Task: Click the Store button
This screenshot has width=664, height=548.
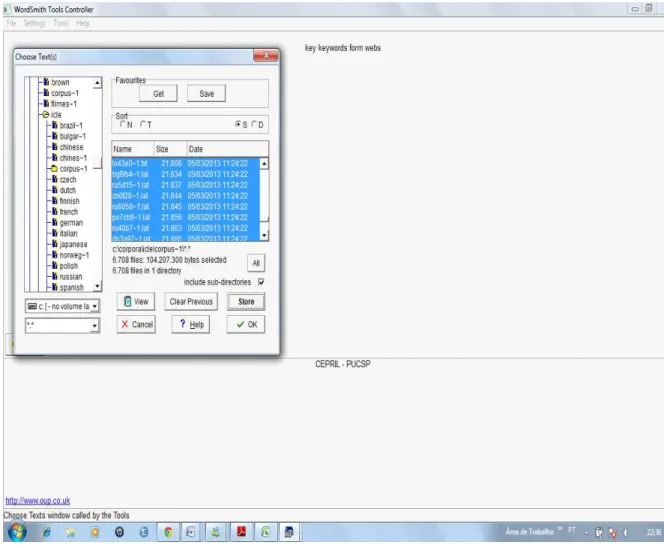Action: pos(246,302)
